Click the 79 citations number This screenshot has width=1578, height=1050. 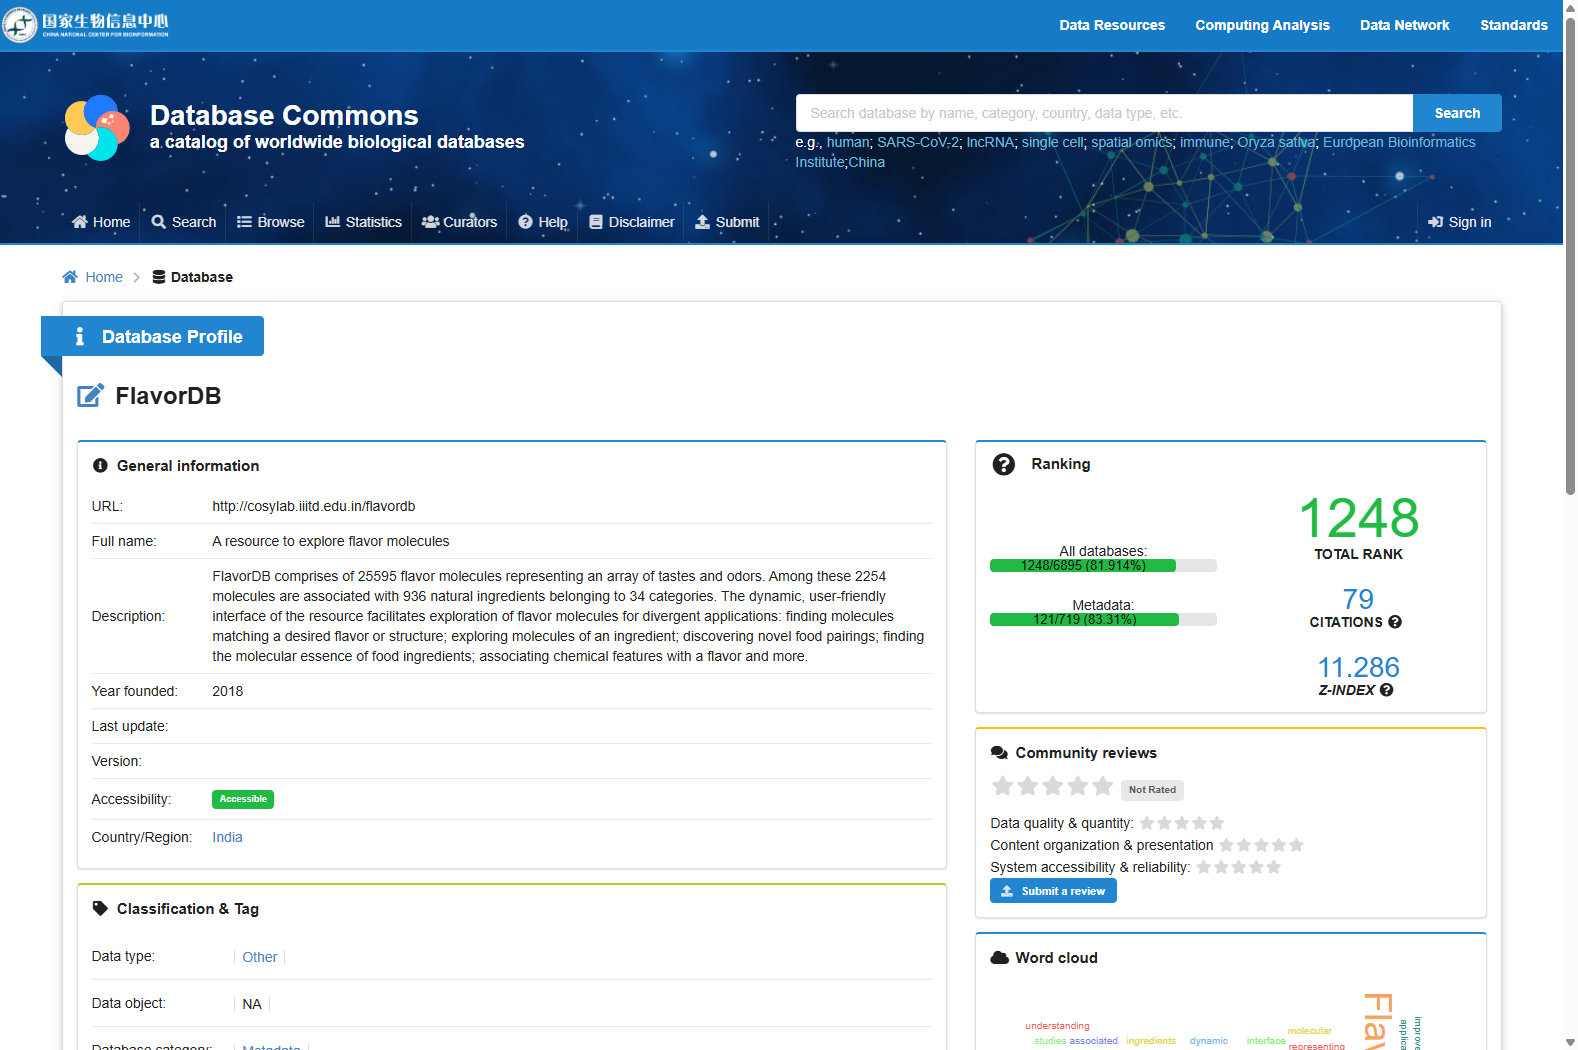pyautogui.click(x=1358, y=599)
